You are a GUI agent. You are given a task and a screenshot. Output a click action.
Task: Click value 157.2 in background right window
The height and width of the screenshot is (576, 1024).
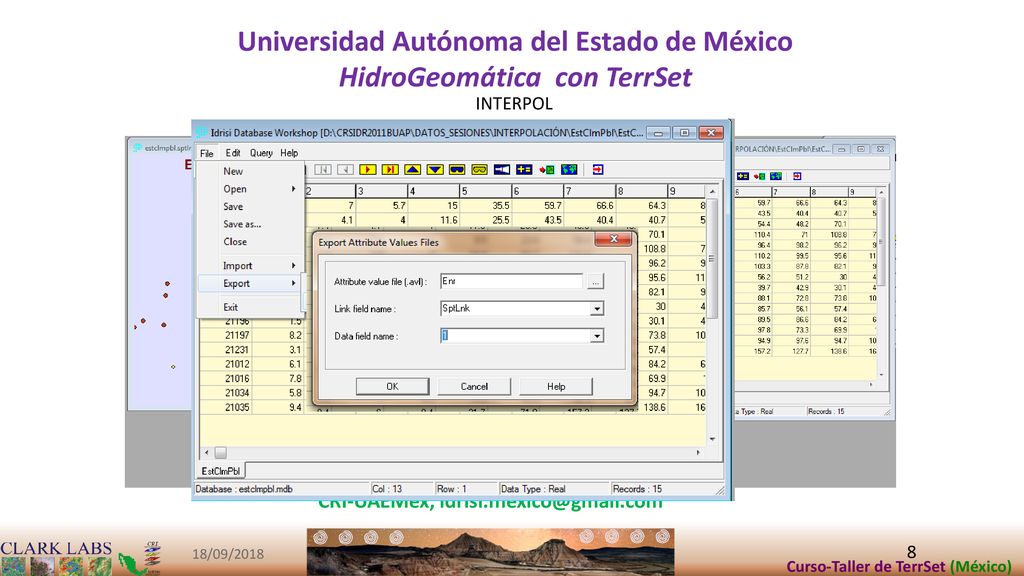762,351
